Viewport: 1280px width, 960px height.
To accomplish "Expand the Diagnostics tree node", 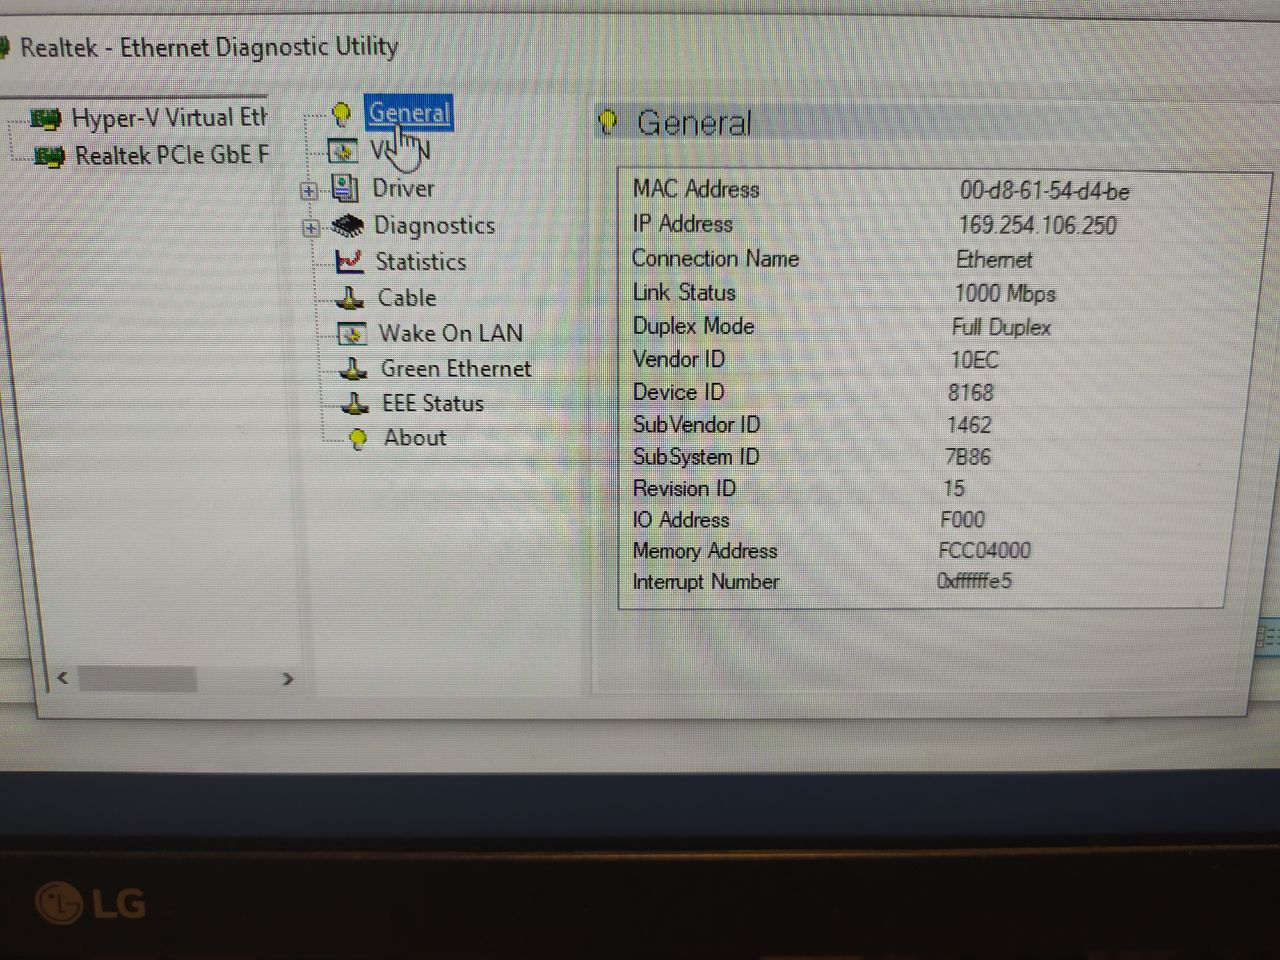I will point(311,228).
